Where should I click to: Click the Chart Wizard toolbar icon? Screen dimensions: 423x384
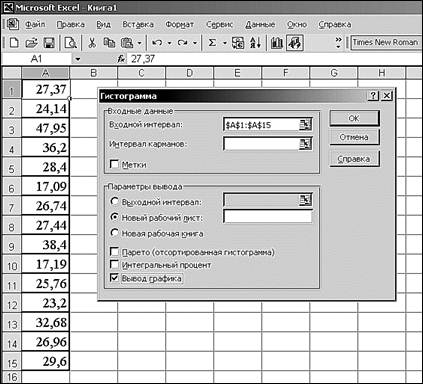pos(277,43)
